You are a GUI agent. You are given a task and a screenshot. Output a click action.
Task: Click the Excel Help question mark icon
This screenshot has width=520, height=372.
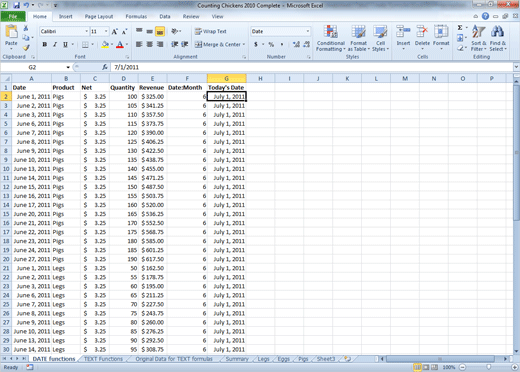485,16
